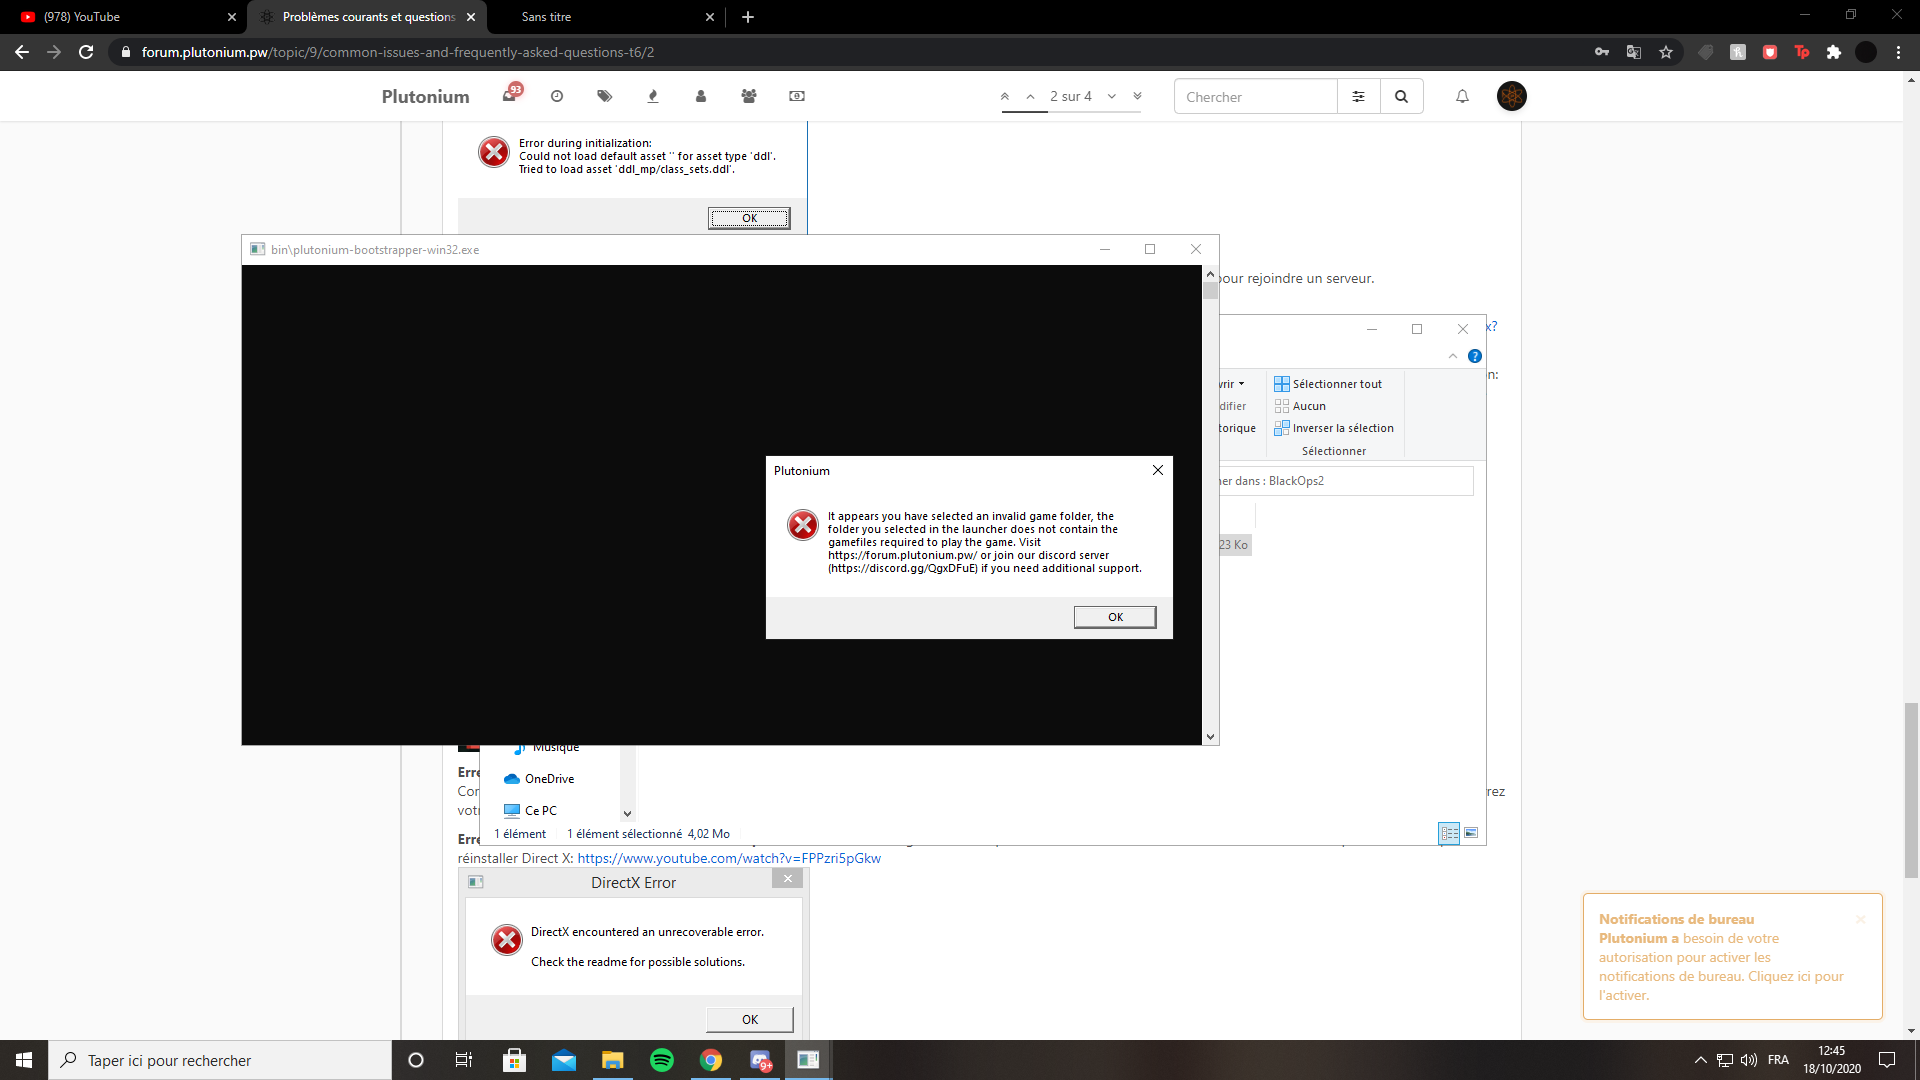Image resolution: width=1920 pixels, height=1080 pixels.
Task: Open the users icon in forum navbar
Action: point(700,96)
